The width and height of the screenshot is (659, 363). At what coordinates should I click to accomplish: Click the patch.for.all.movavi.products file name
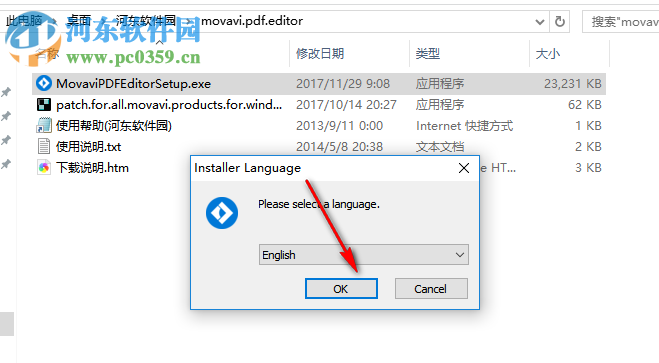pos(169,105)
